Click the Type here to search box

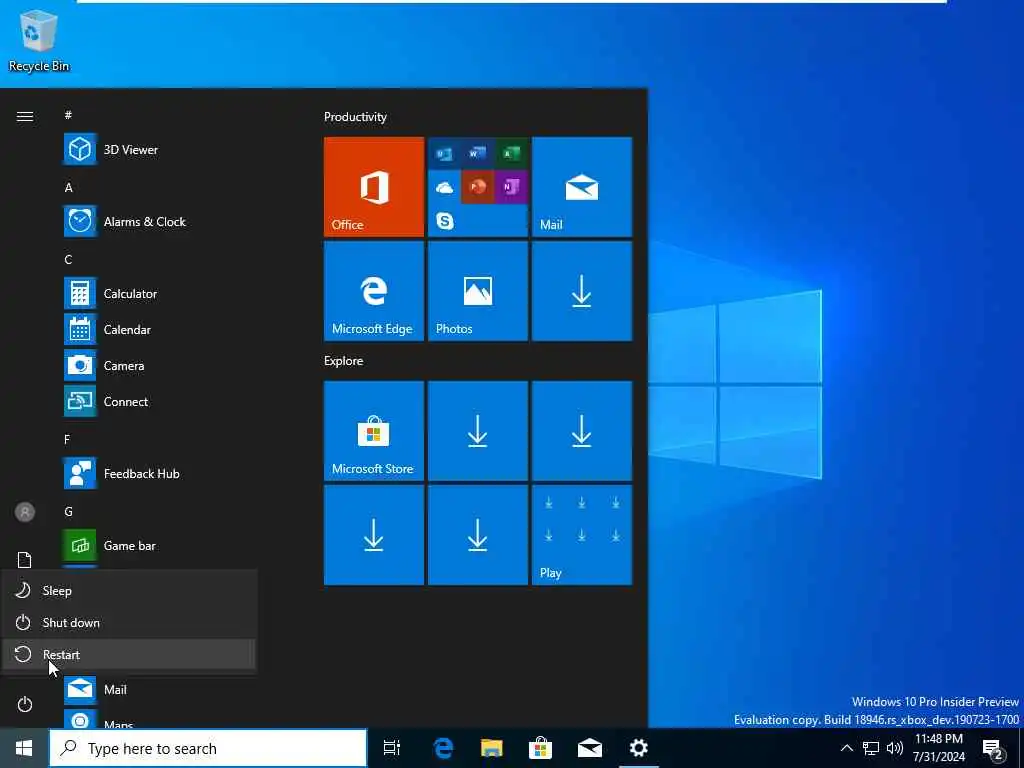tap(208, 748)
